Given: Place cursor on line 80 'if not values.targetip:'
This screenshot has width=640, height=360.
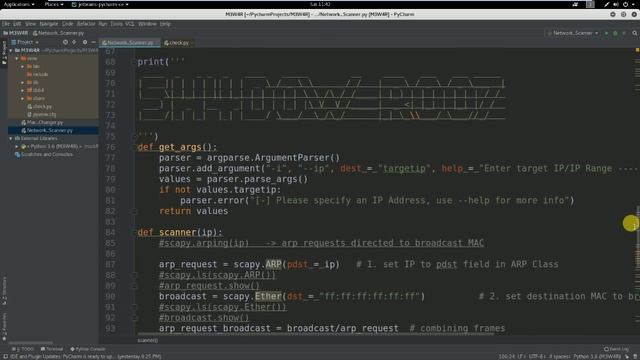Looking at the screenshot, I should 220,190.
